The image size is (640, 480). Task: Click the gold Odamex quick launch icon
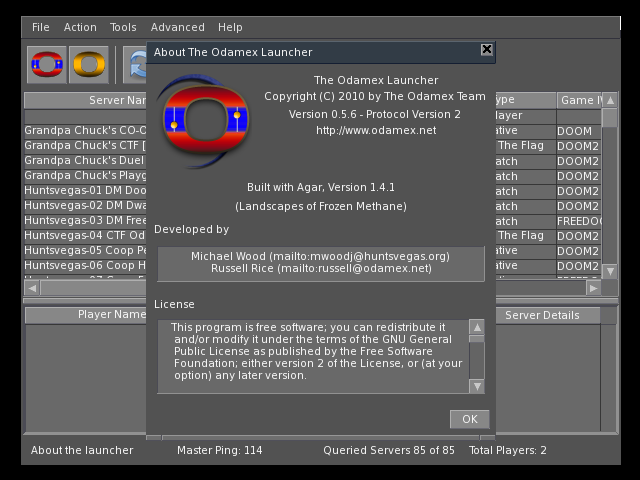90,64
